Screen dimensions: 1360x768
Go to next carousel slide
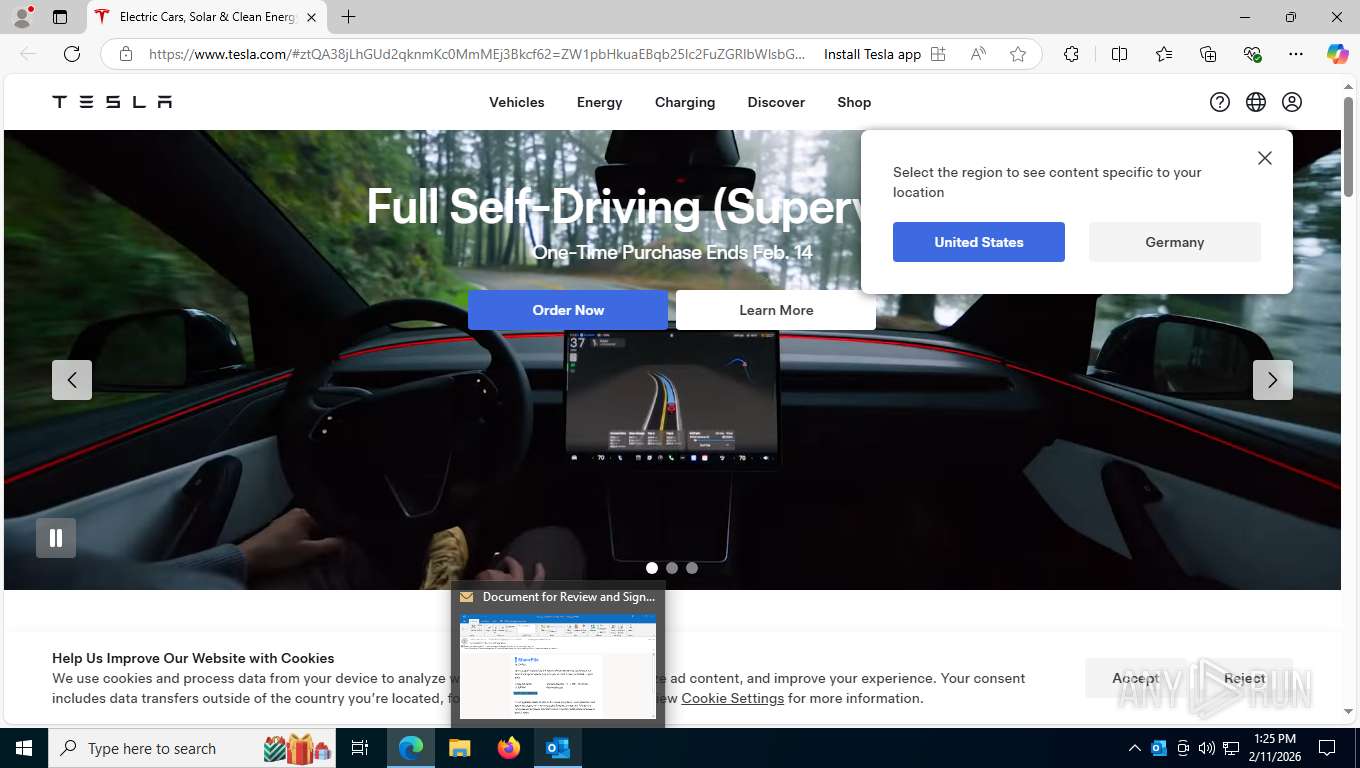tap(1273, 380)
